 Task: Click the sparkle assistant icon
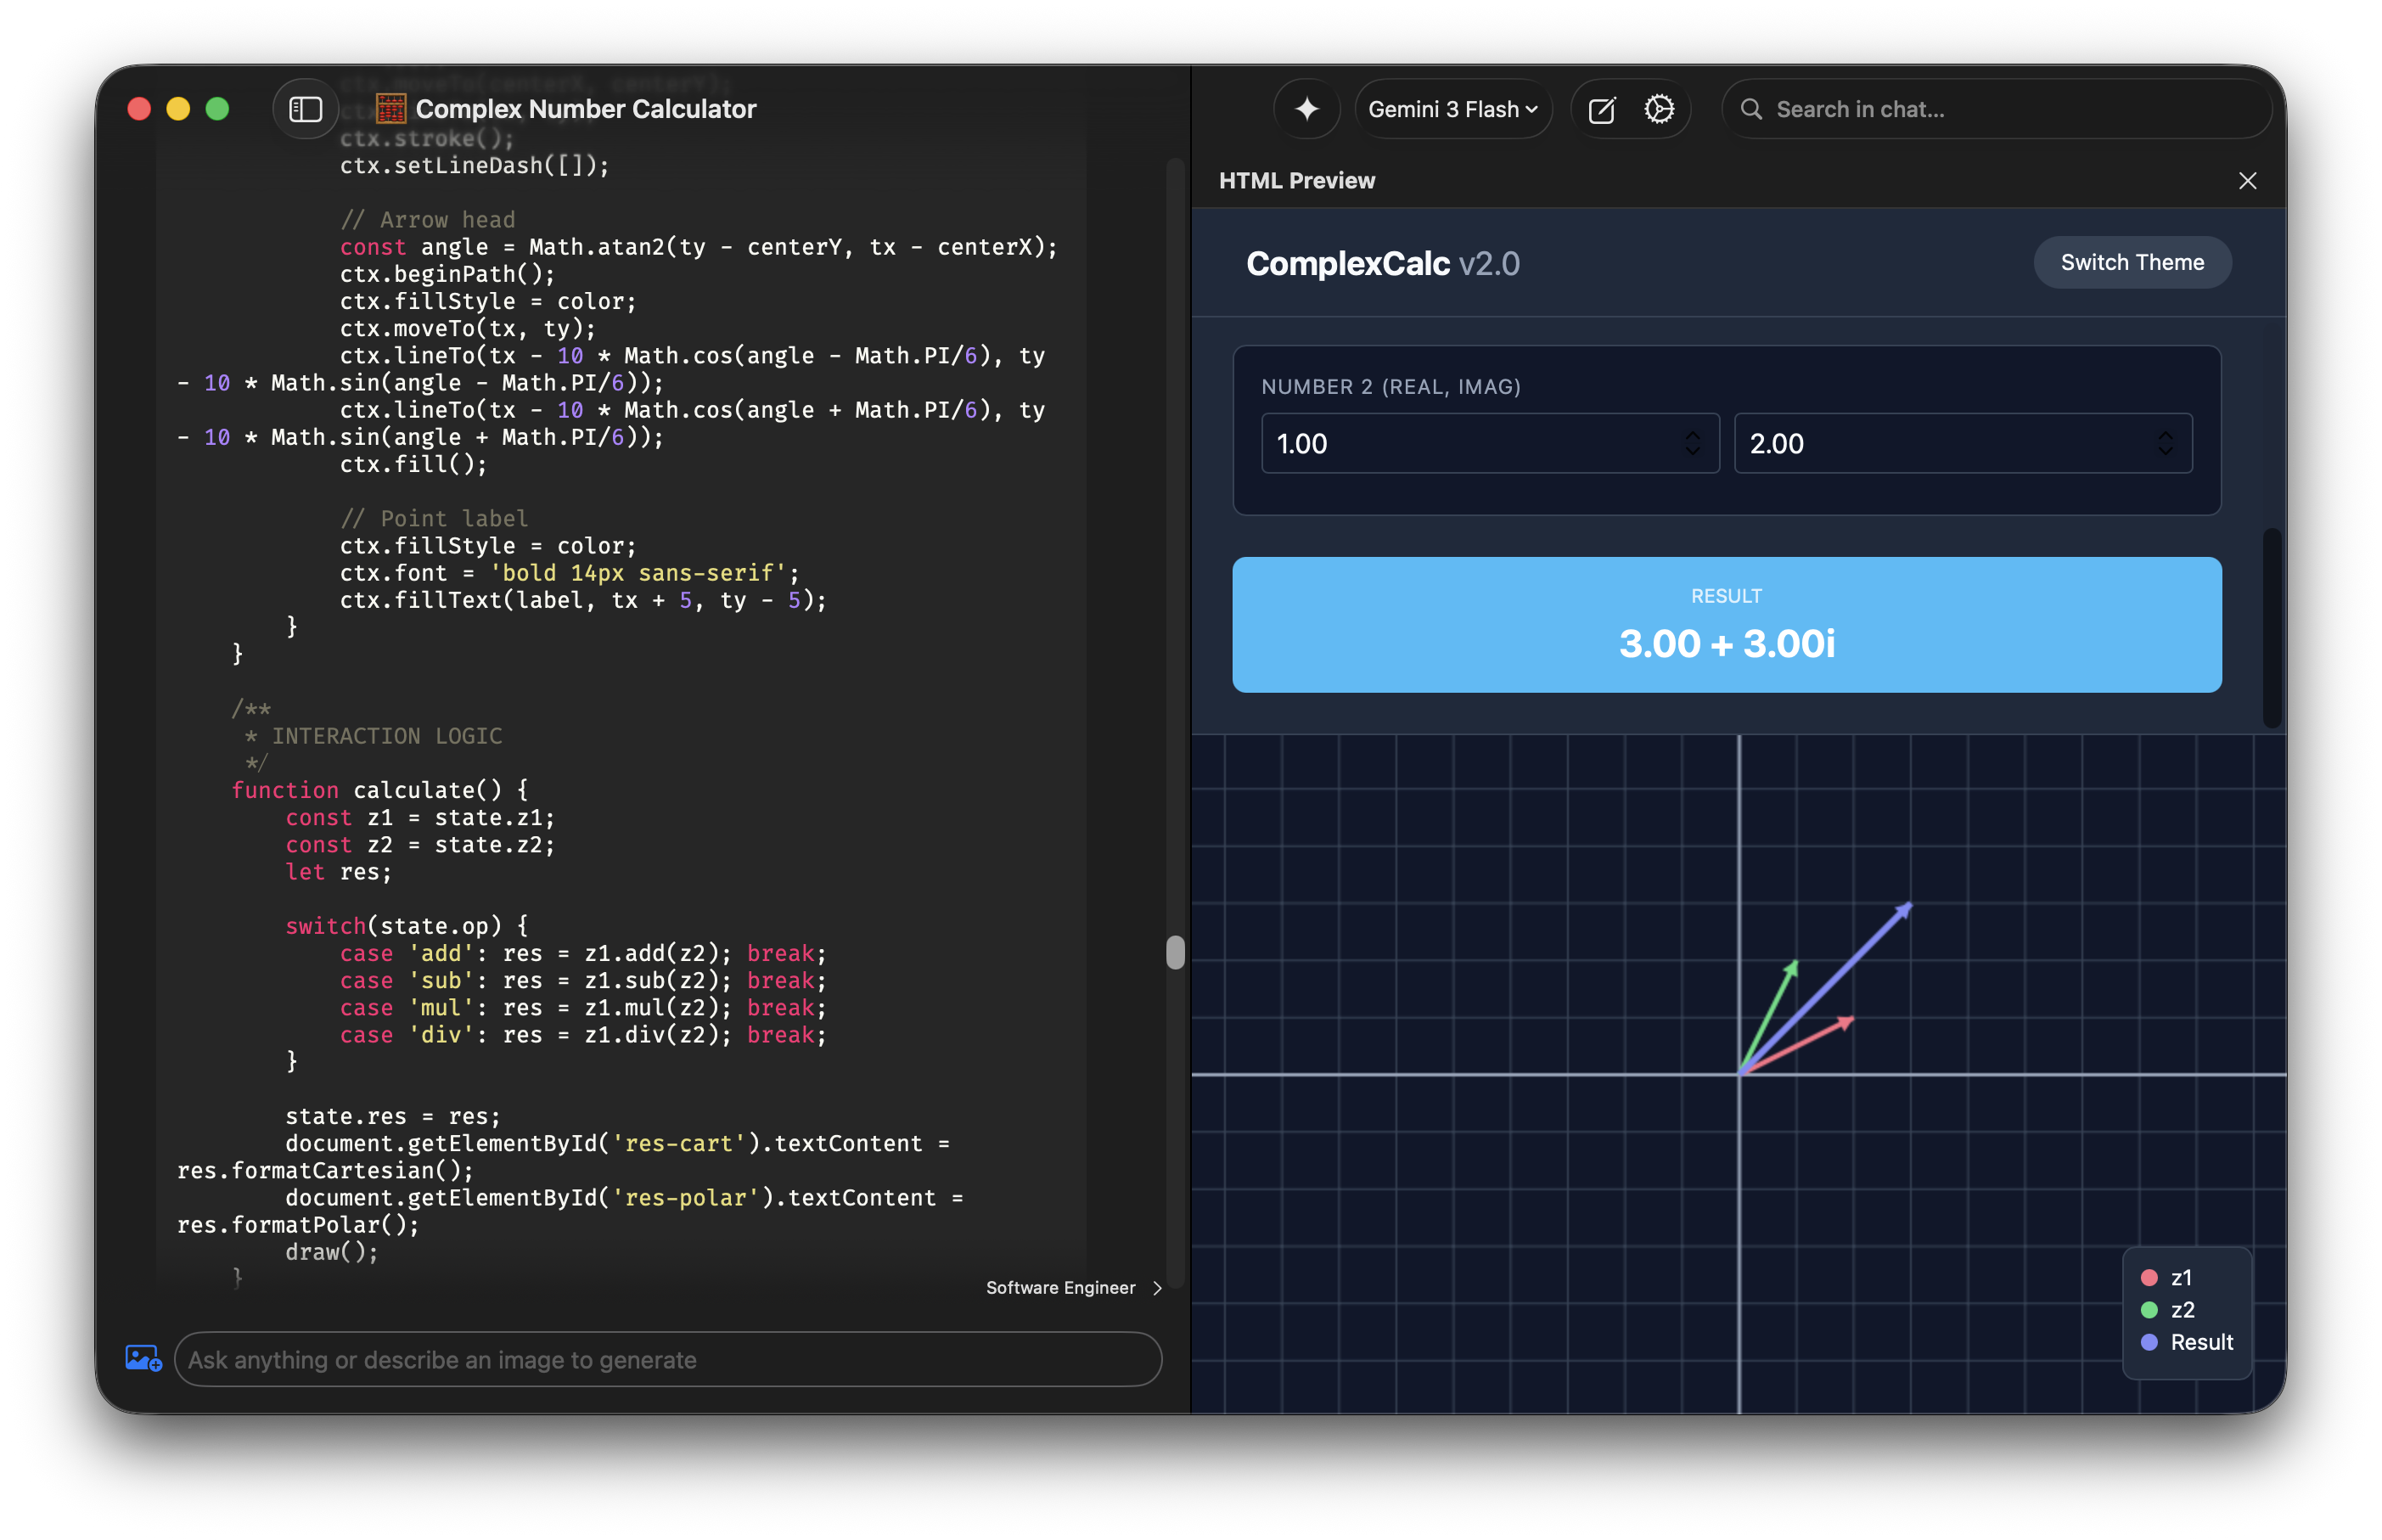pos(1306,109)
